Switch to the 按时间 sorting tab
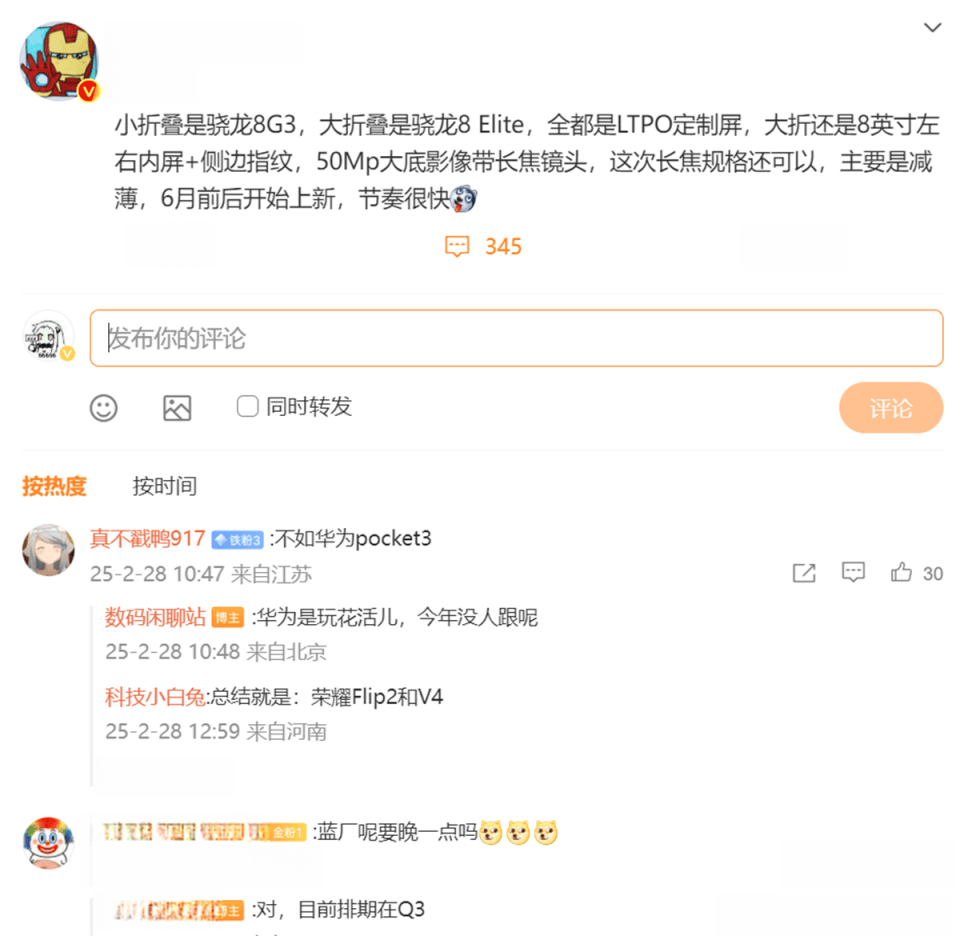Viewport: 960px width, 936px height. (165, 486)
